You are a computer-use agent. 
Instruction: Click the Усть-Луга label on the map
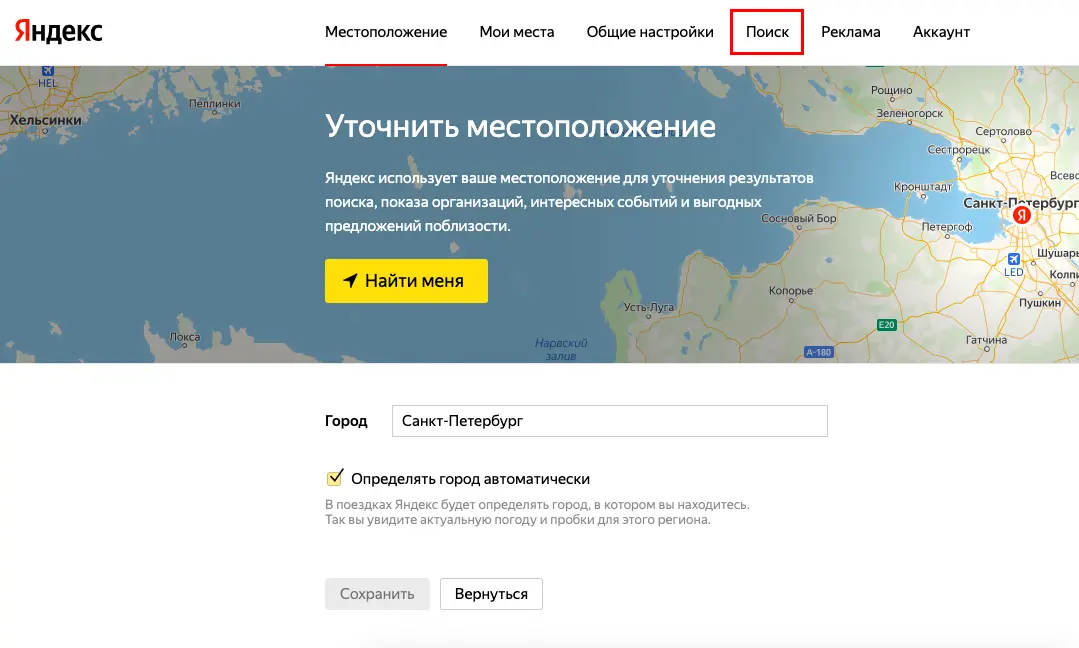(x=649, y=307)
